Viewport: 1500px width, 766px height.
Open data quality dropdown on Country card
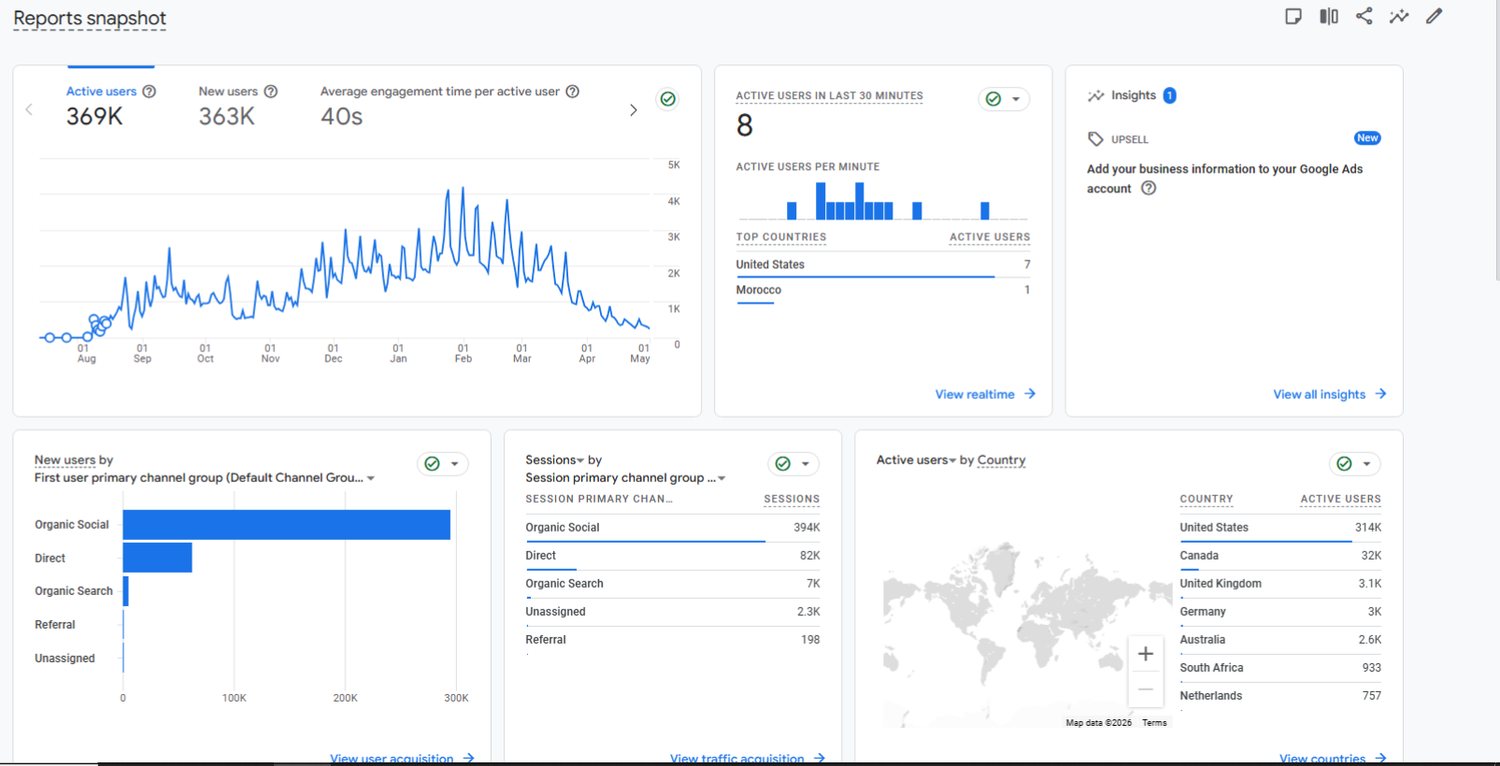1355,464
